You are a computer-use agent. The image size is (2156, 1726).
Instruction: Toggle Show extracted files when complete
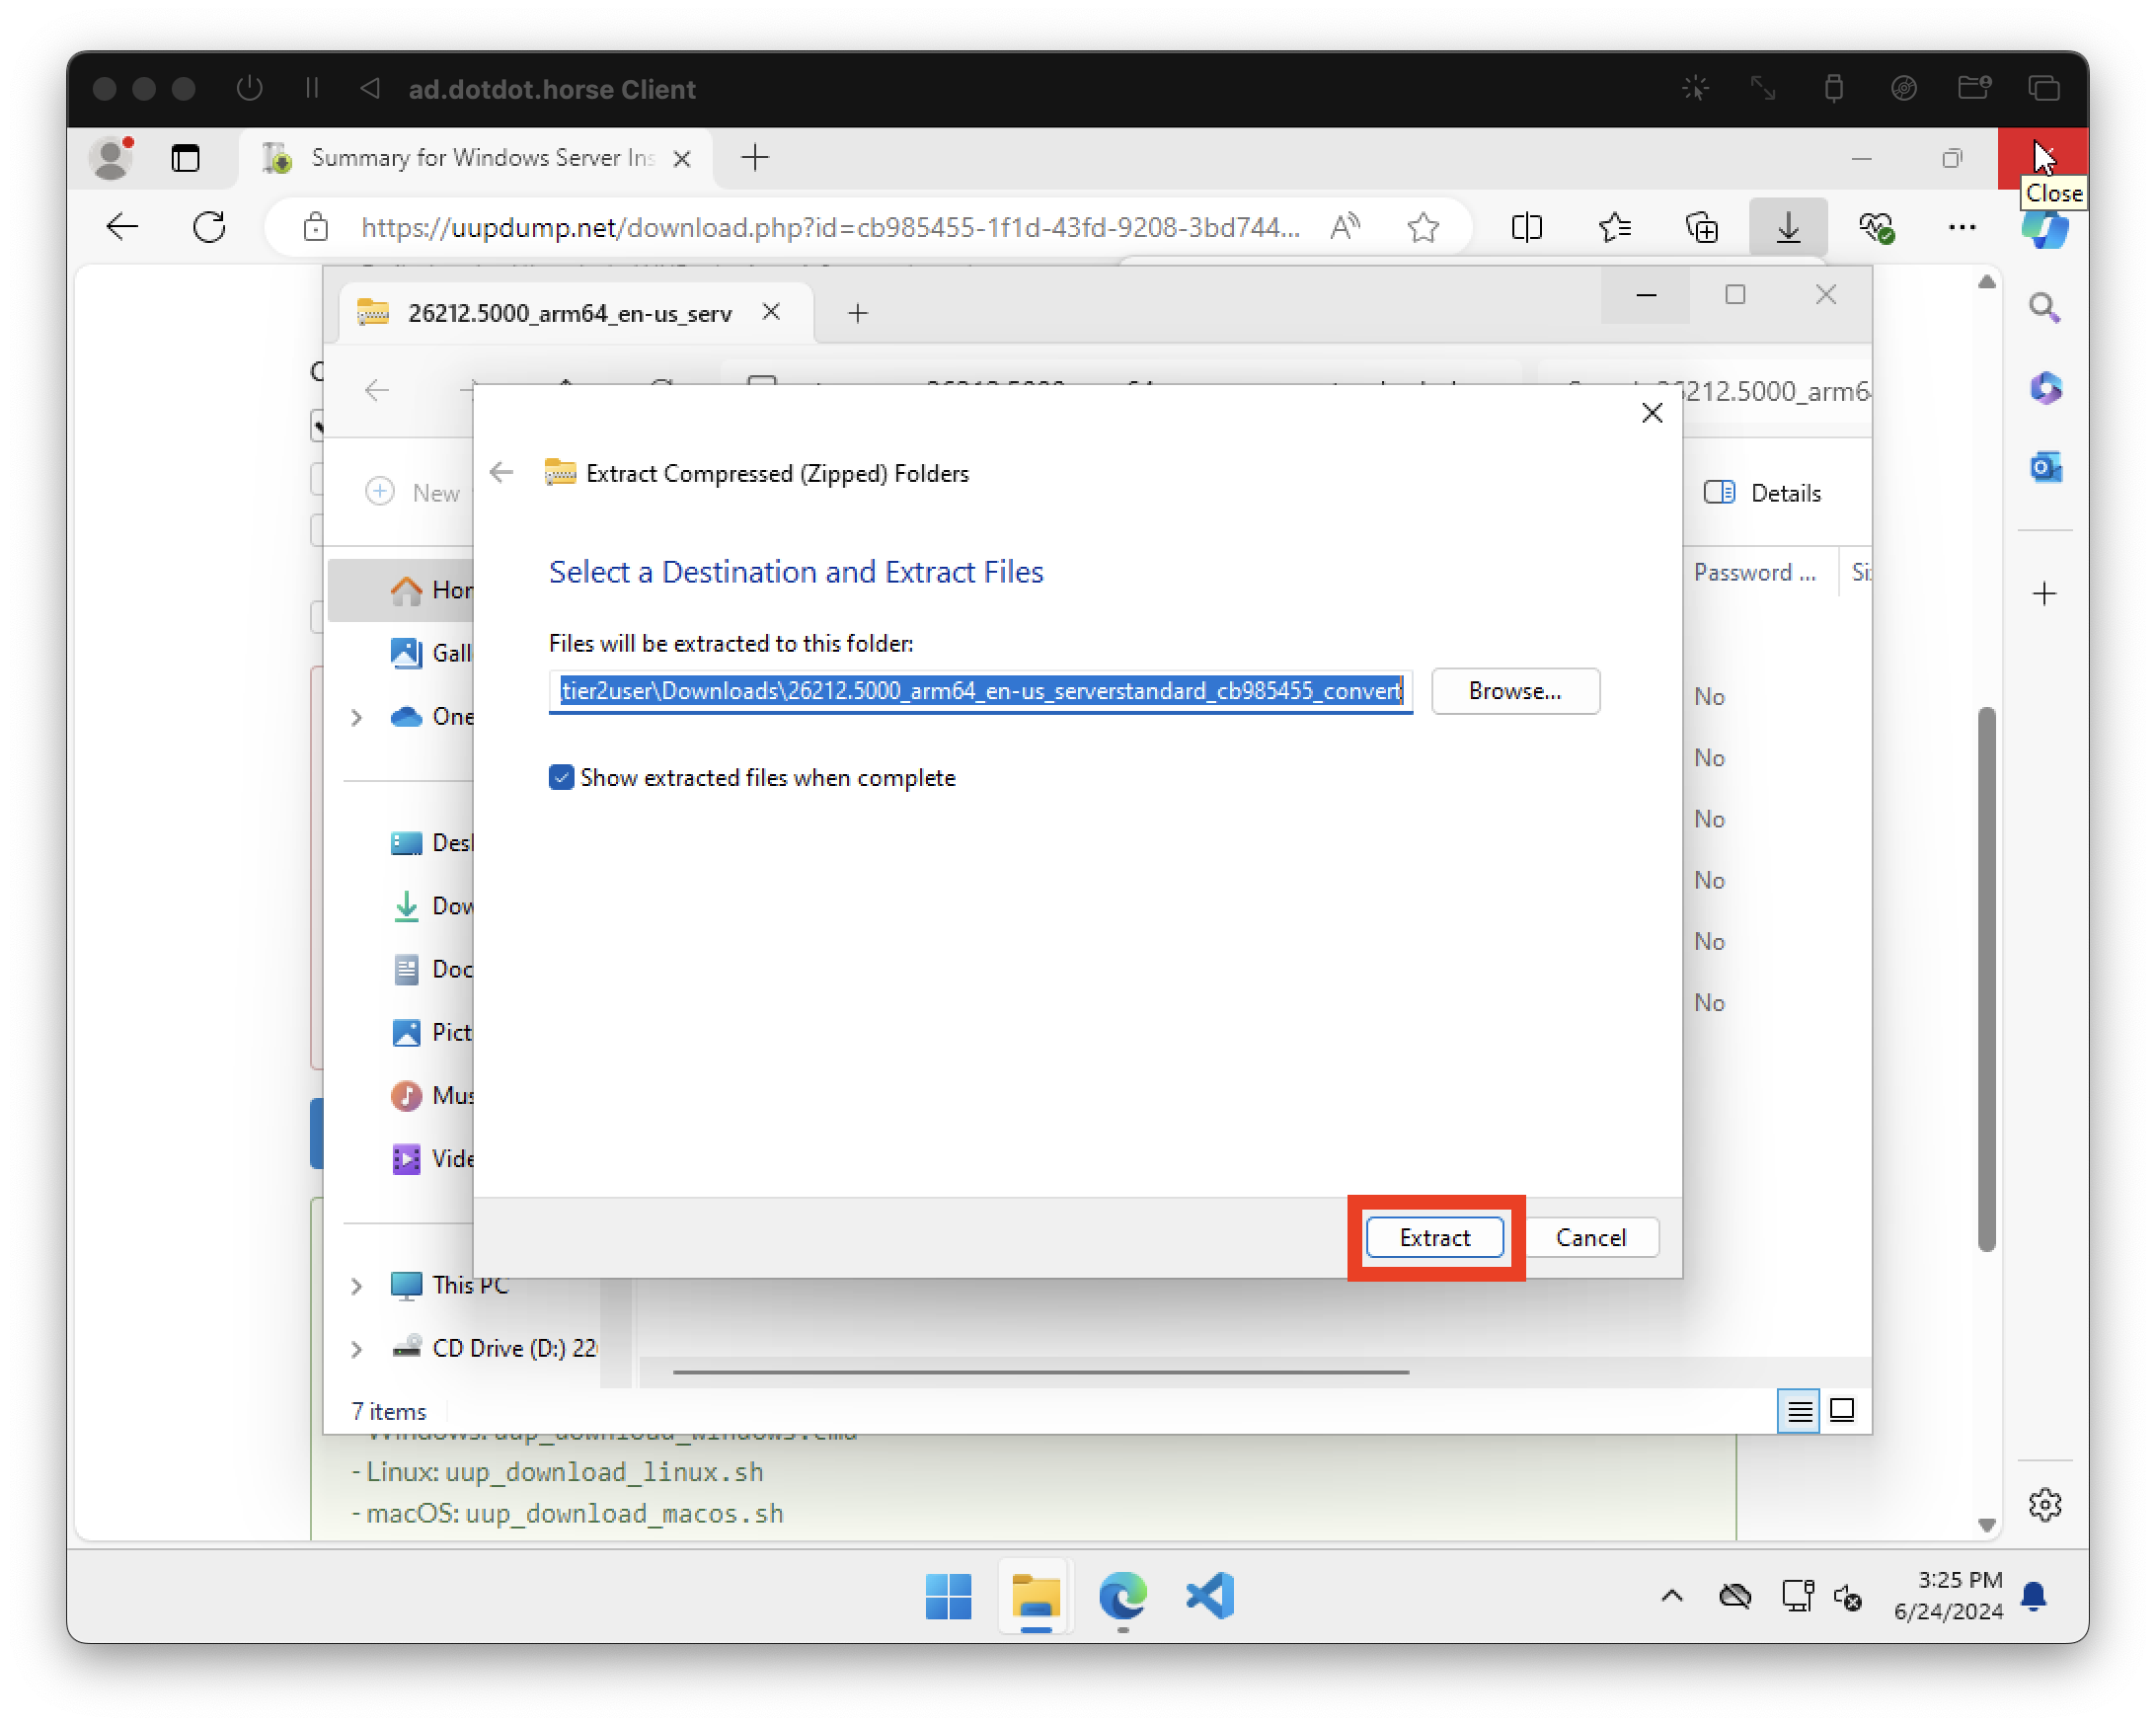point(561,777)
